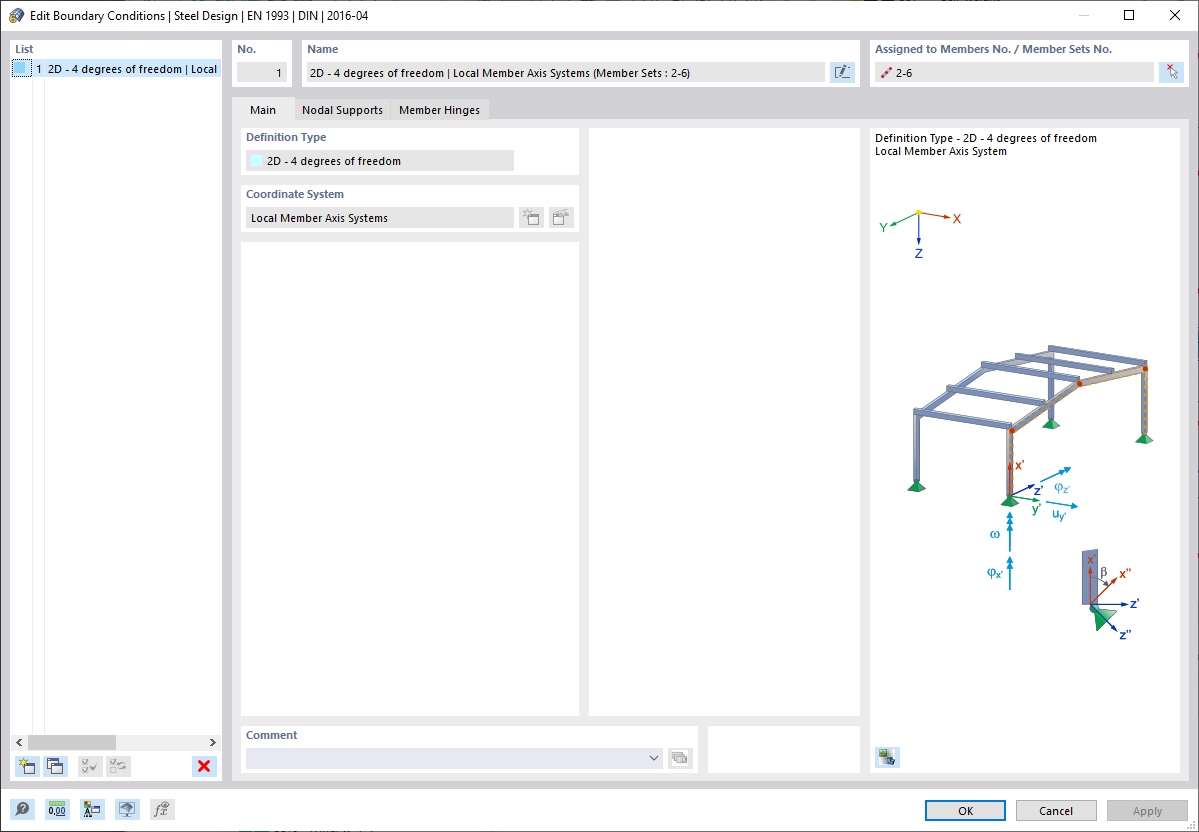Viewport: 1199px width, 832px height.
Task: Click the structural frame preview graphic
Action: pos(1032,425)
